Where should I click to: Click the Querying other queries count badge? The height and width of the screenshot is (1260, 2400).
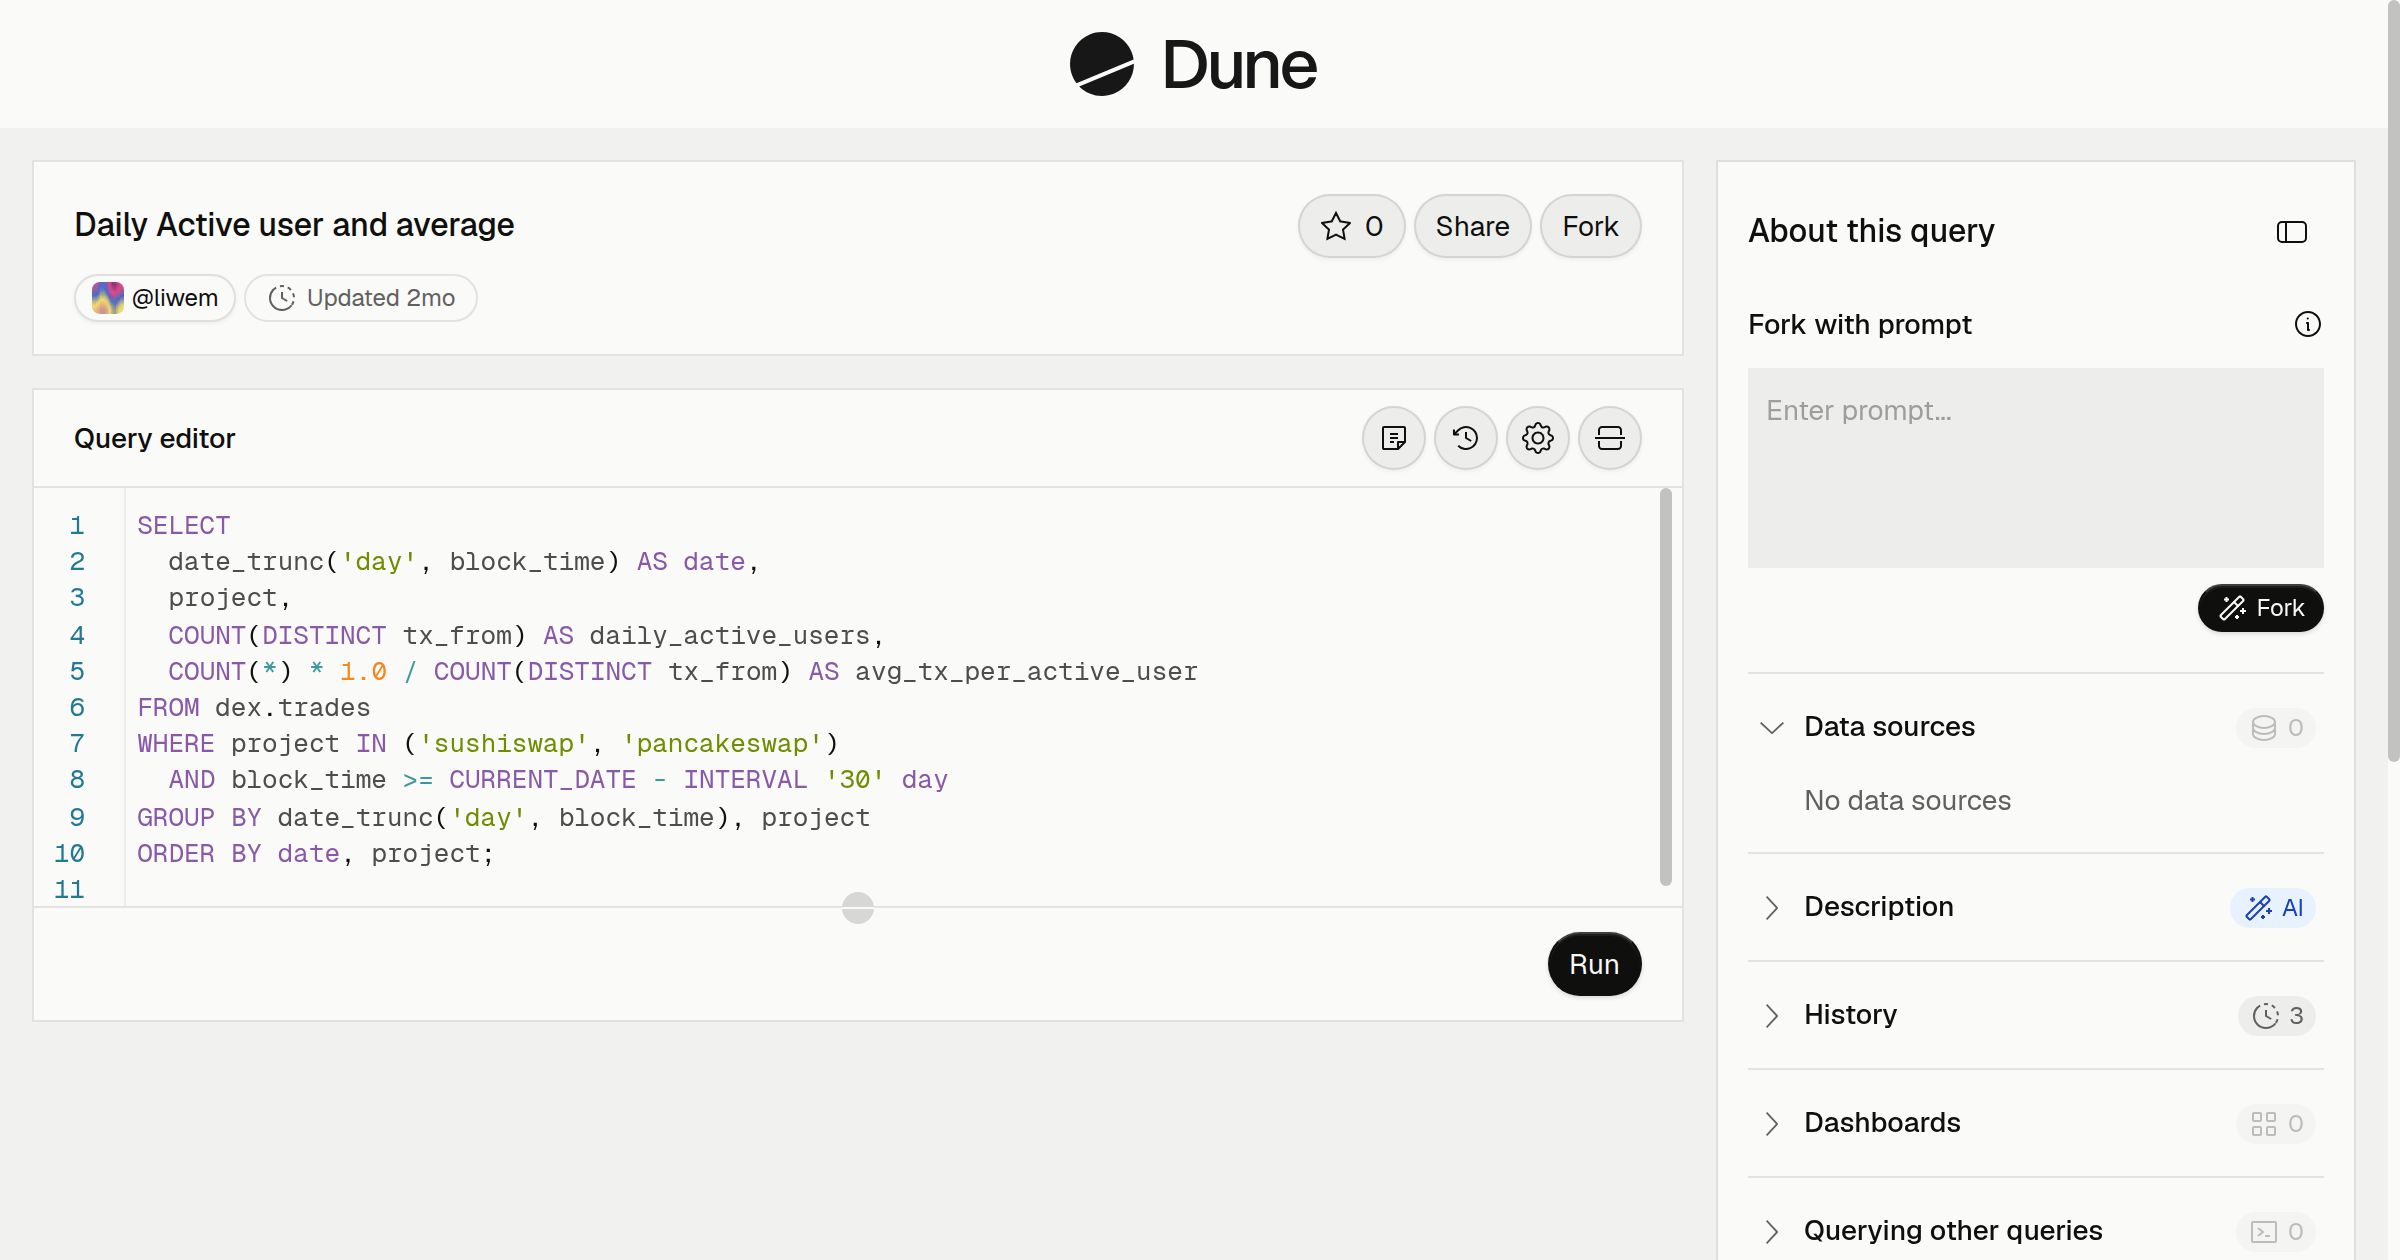tap(2276, 1231)
